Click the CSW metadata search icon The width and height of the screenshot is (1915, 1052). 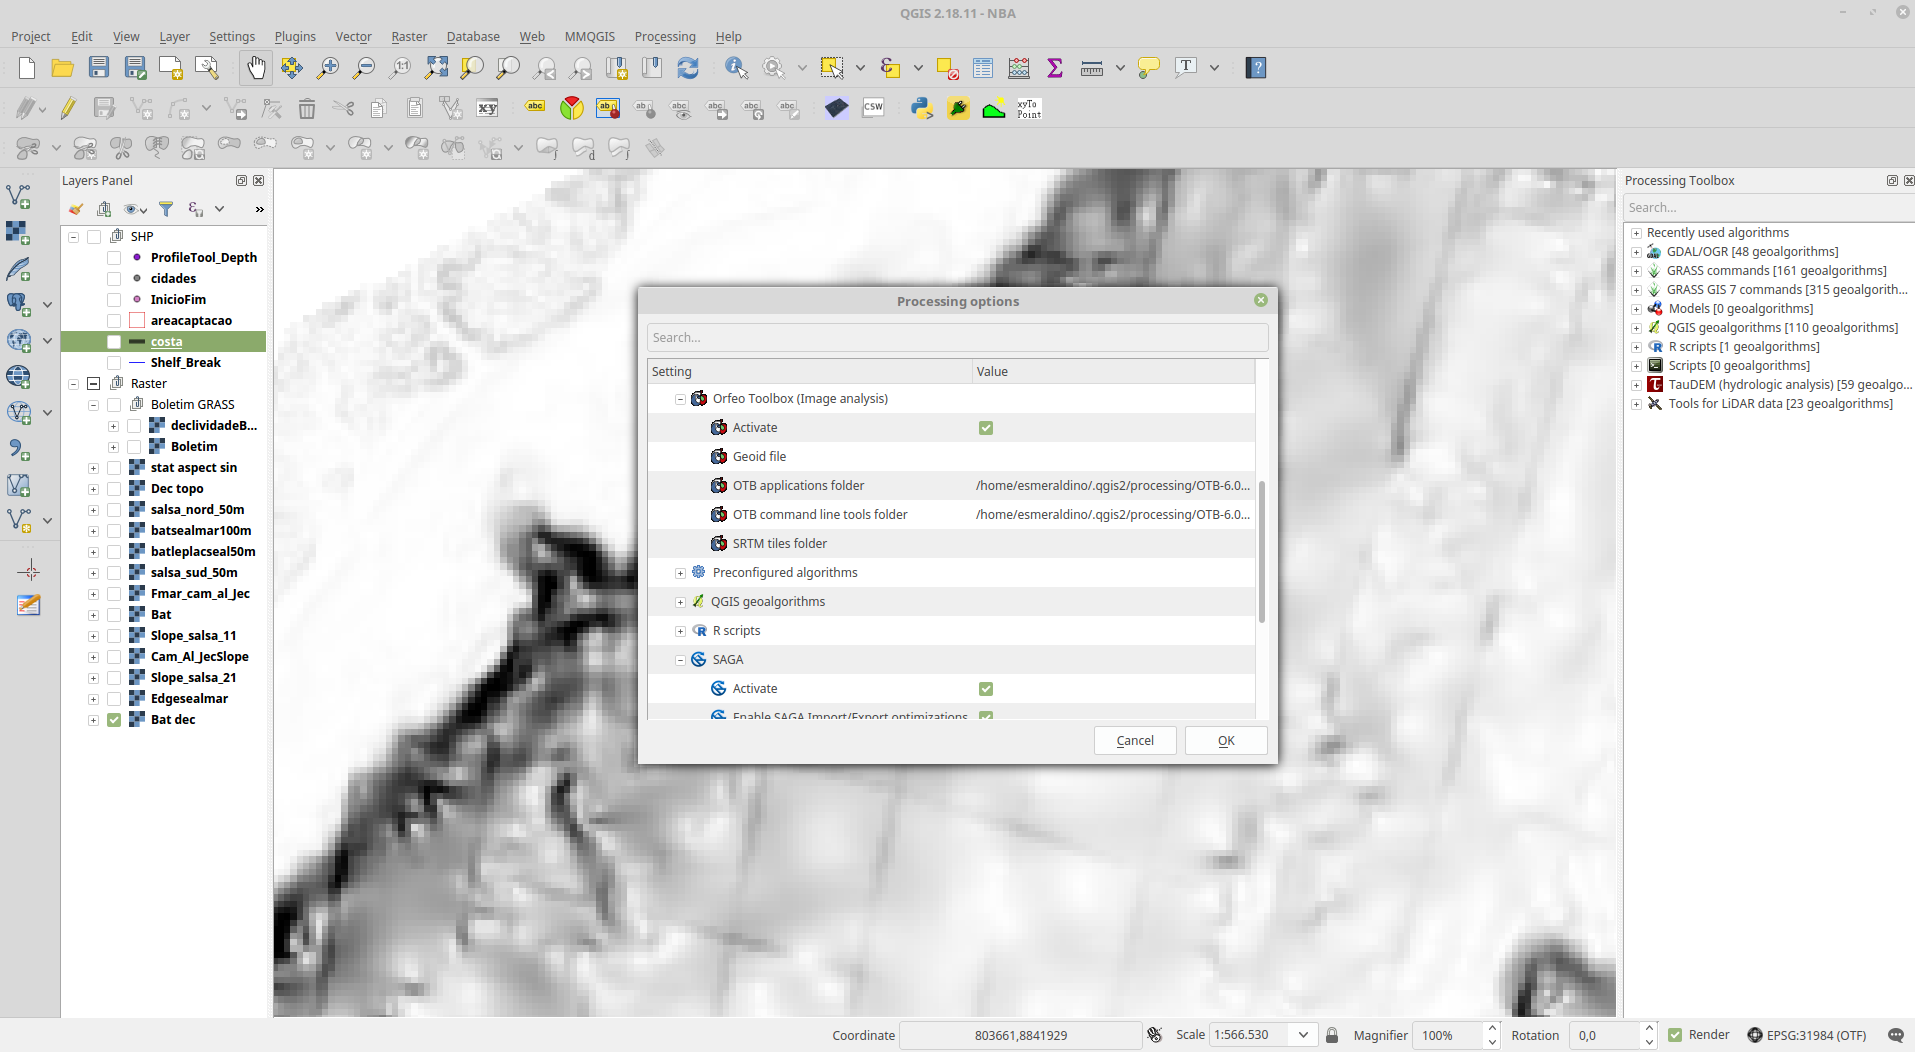tap(873, 108)
